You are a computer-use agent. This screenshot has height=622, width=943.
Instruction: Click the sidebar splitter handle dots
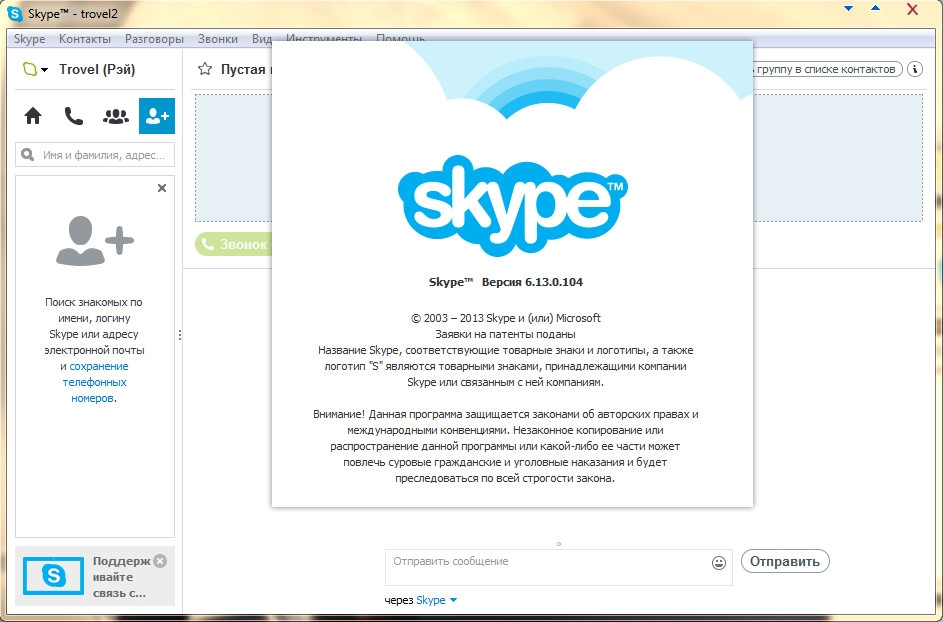click(x=180, y=335)
